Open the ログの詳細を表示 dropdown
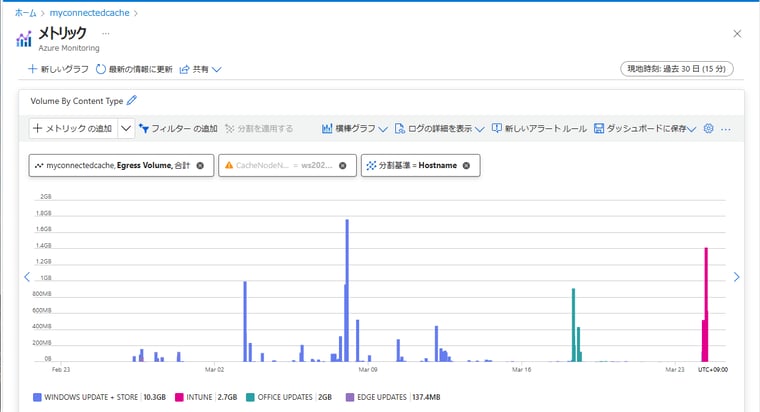The height and width of the screenshot is (412, 760). [x=440, y=128]
